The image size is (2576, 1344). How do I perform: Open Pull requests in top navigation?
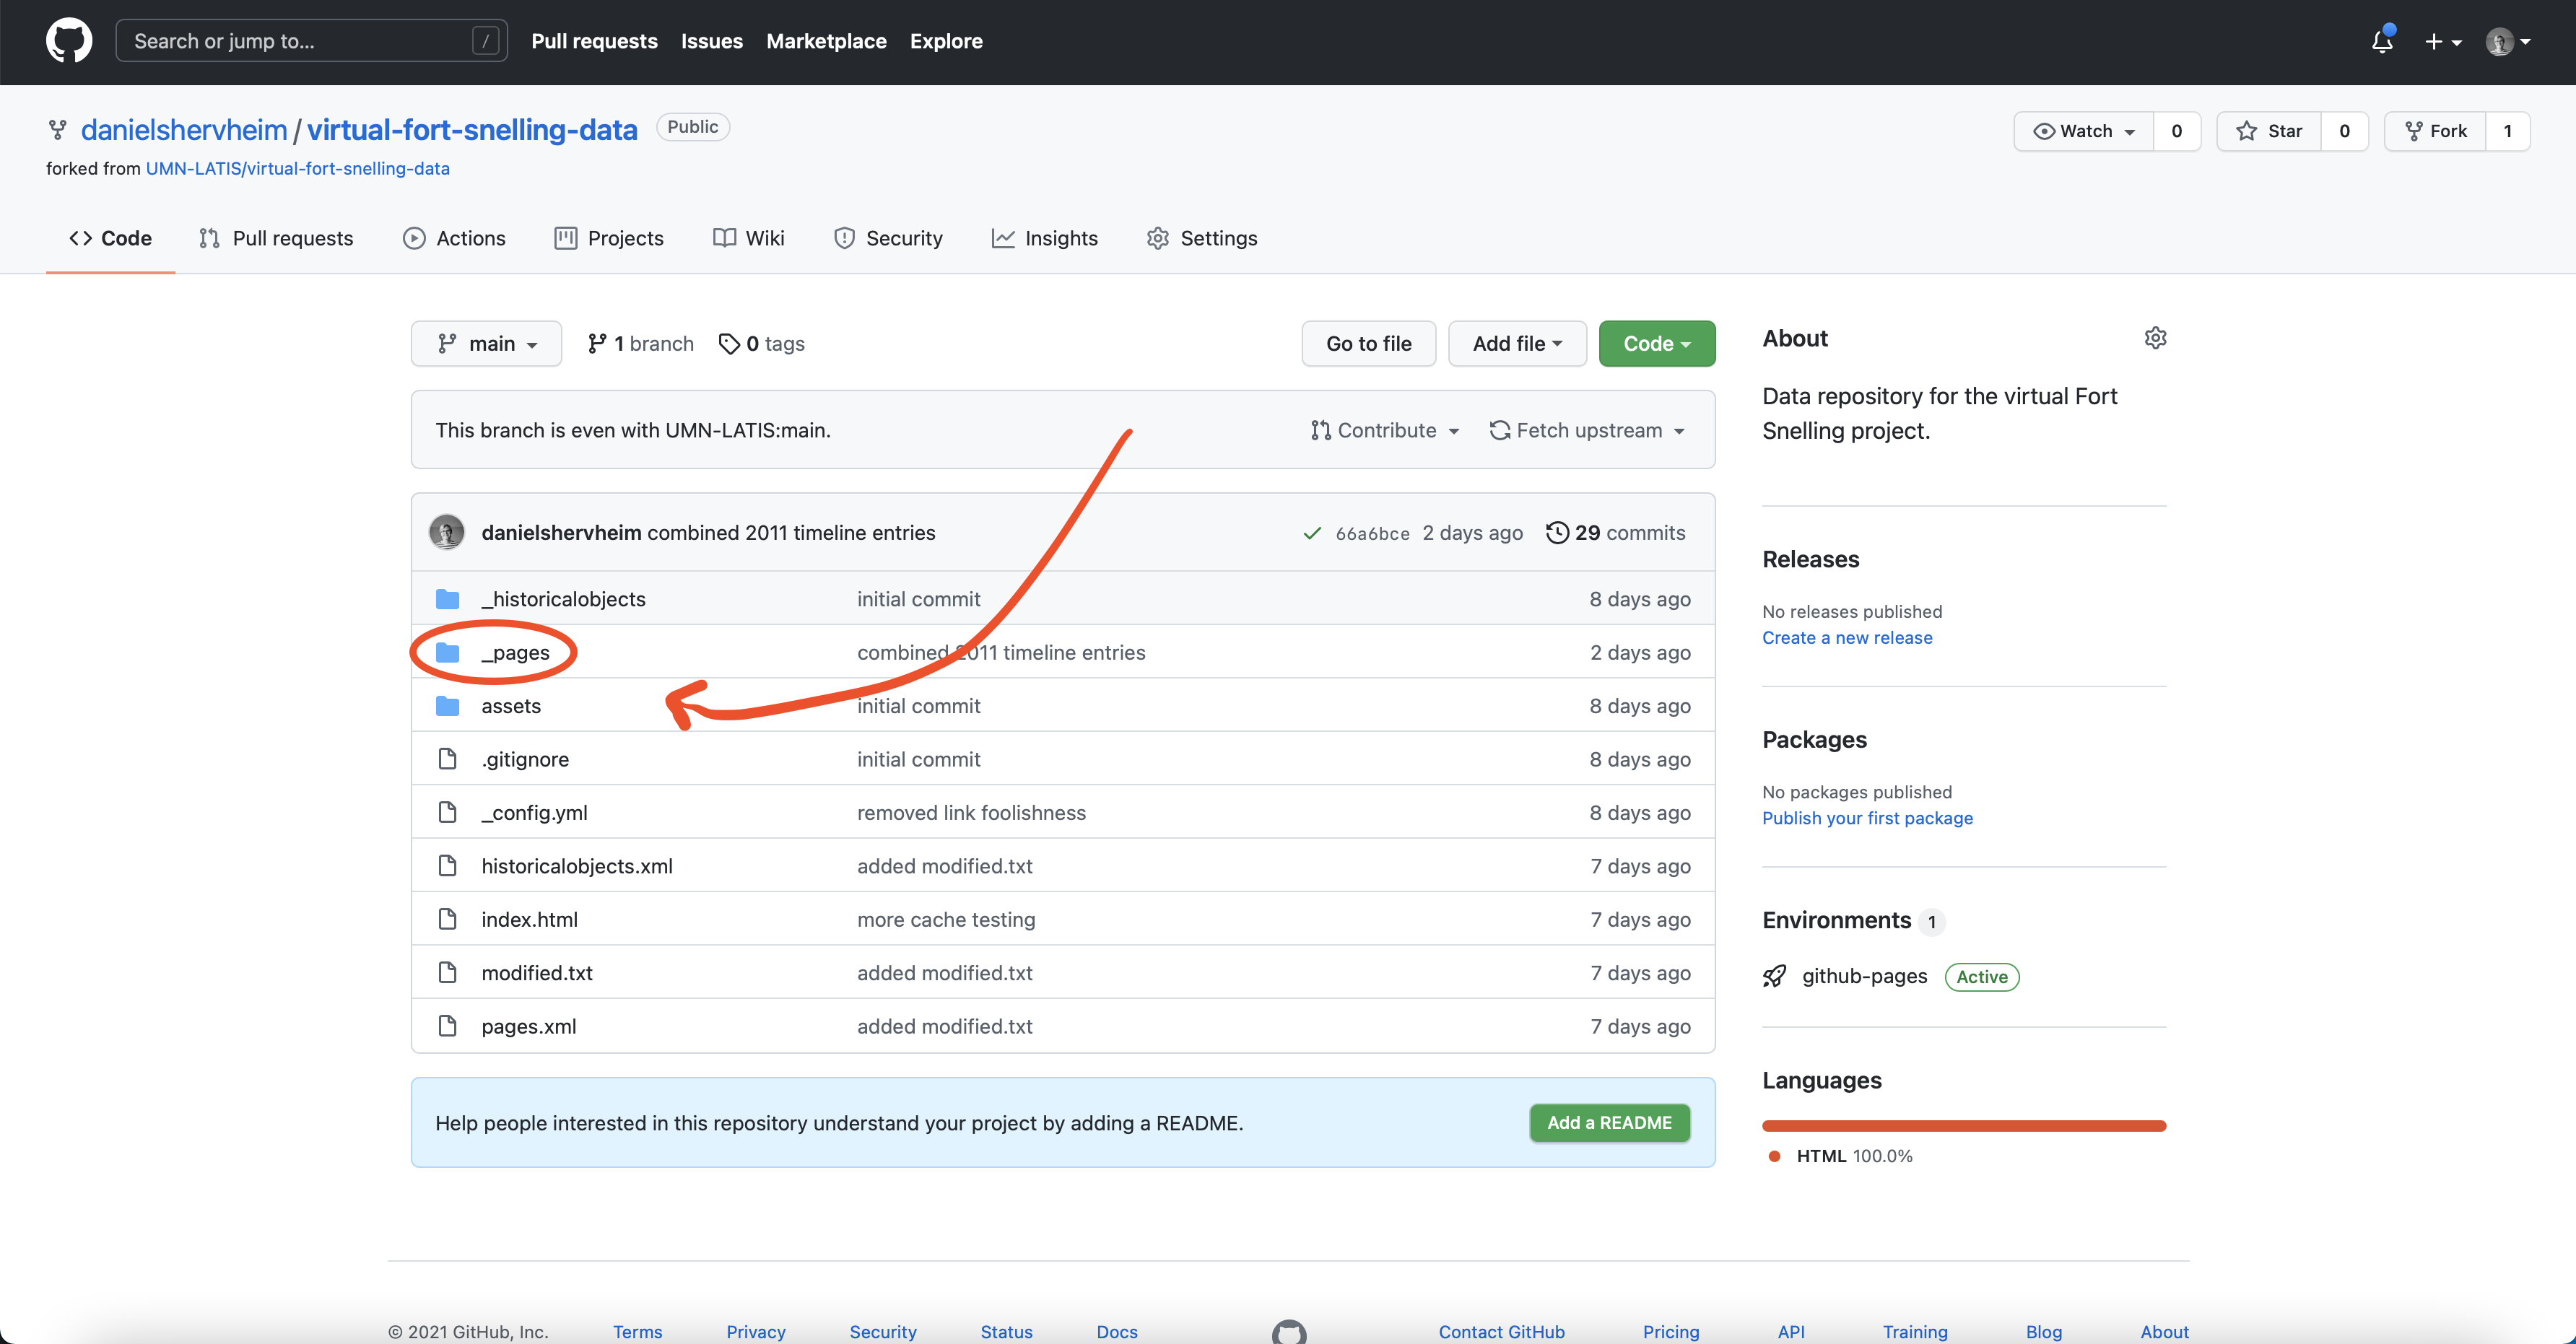click(594, 41)
